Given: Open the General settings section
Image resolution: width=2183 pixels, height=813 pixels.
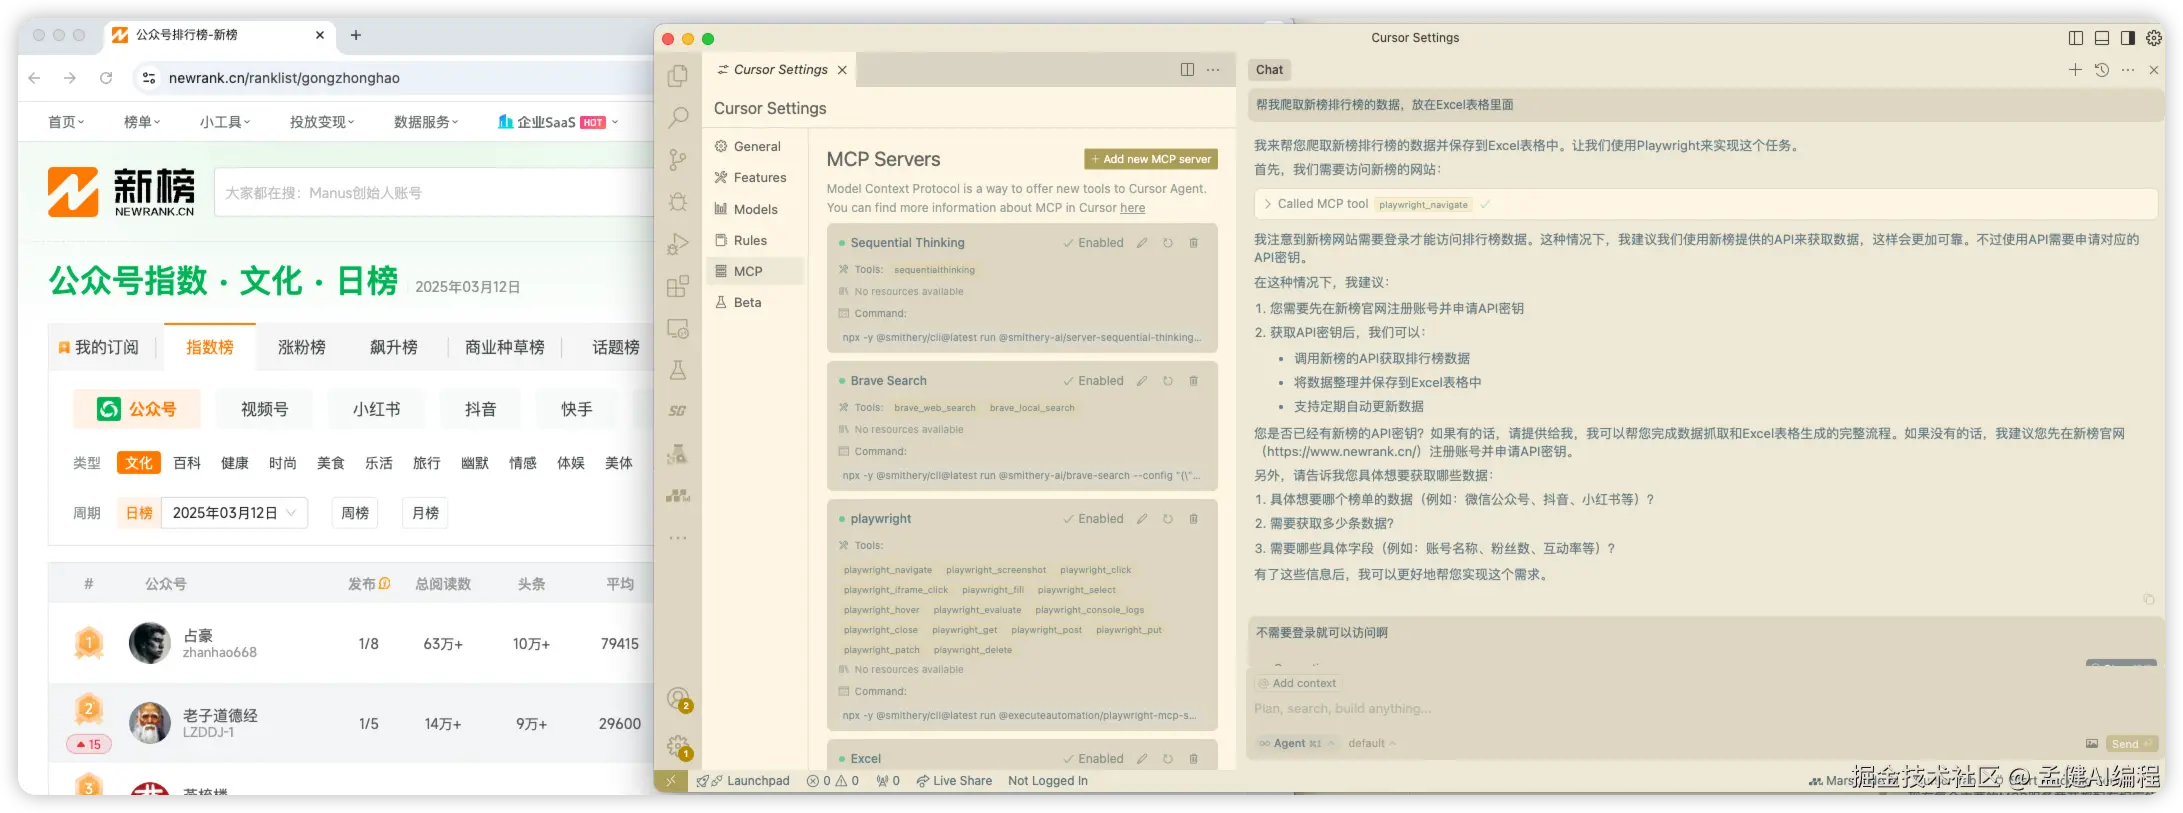Looking at the screenshot, I should (x=756, y=146).
